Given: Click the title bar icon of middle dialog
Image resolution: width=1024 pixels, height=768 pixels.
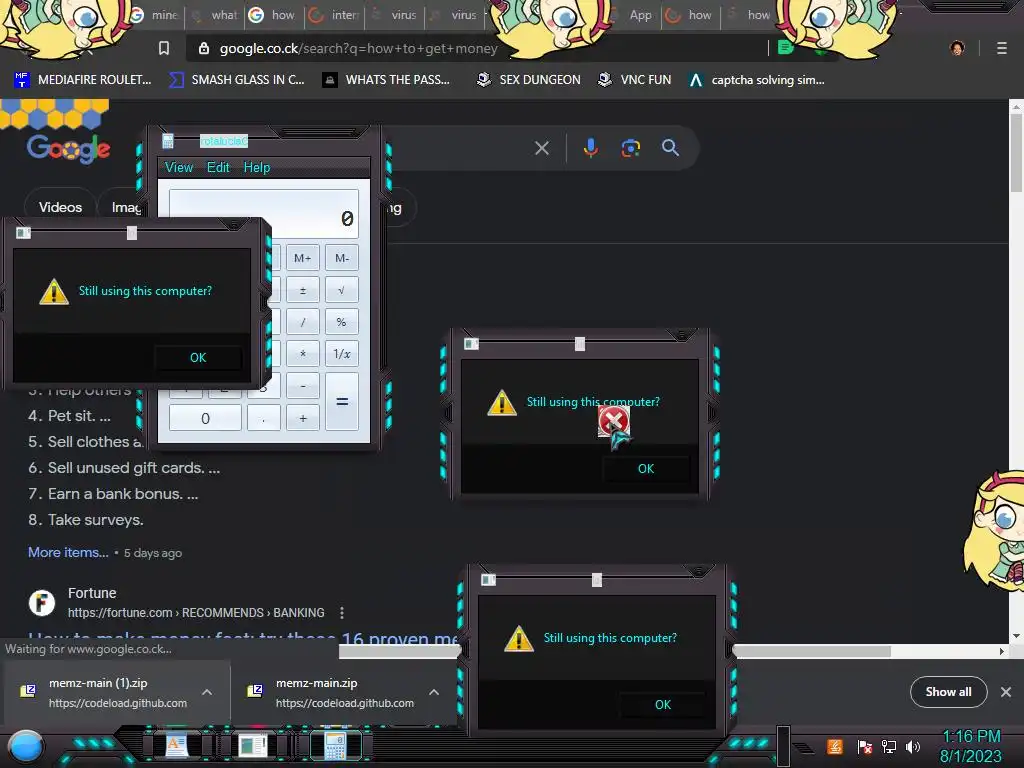Looking at the screenshot, I should tap(471, 344).
